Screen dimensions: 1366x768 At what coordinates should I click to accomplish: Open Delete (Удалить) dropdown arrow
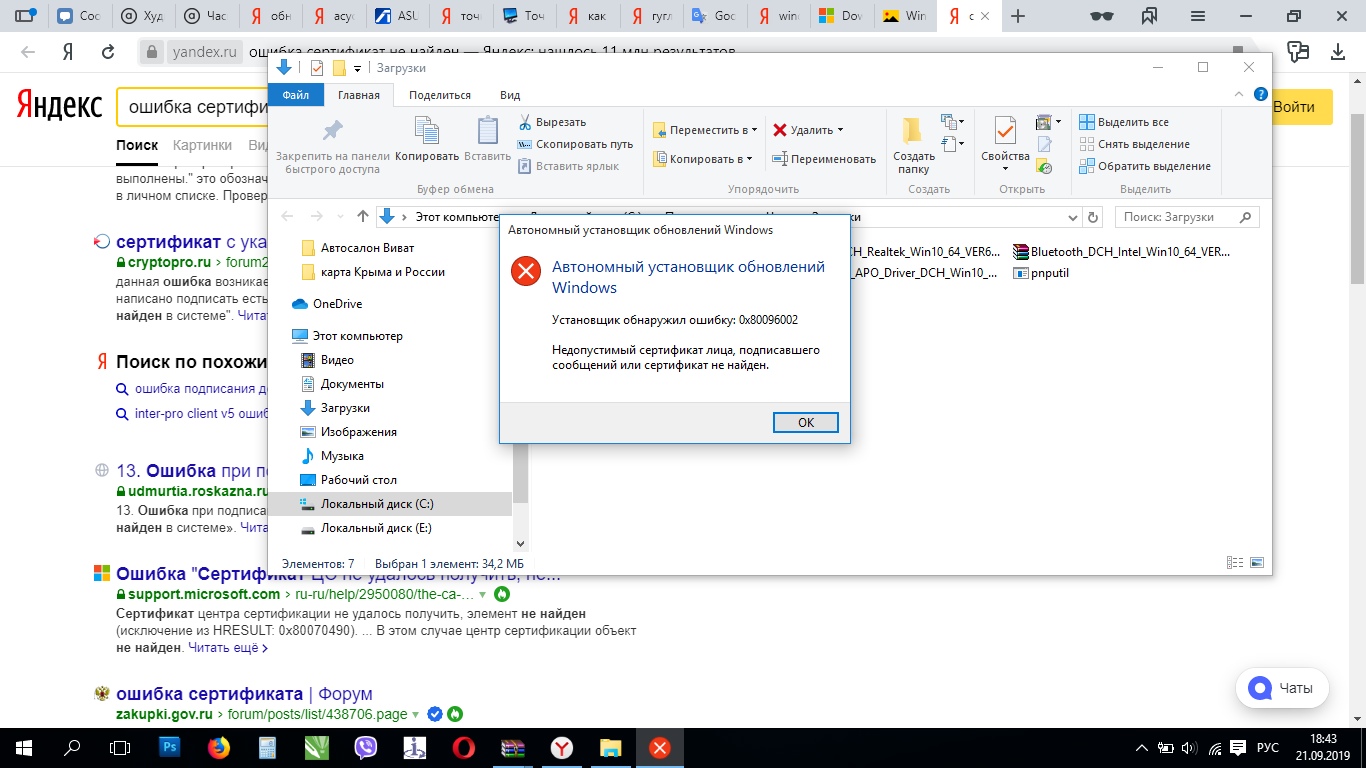840,130
